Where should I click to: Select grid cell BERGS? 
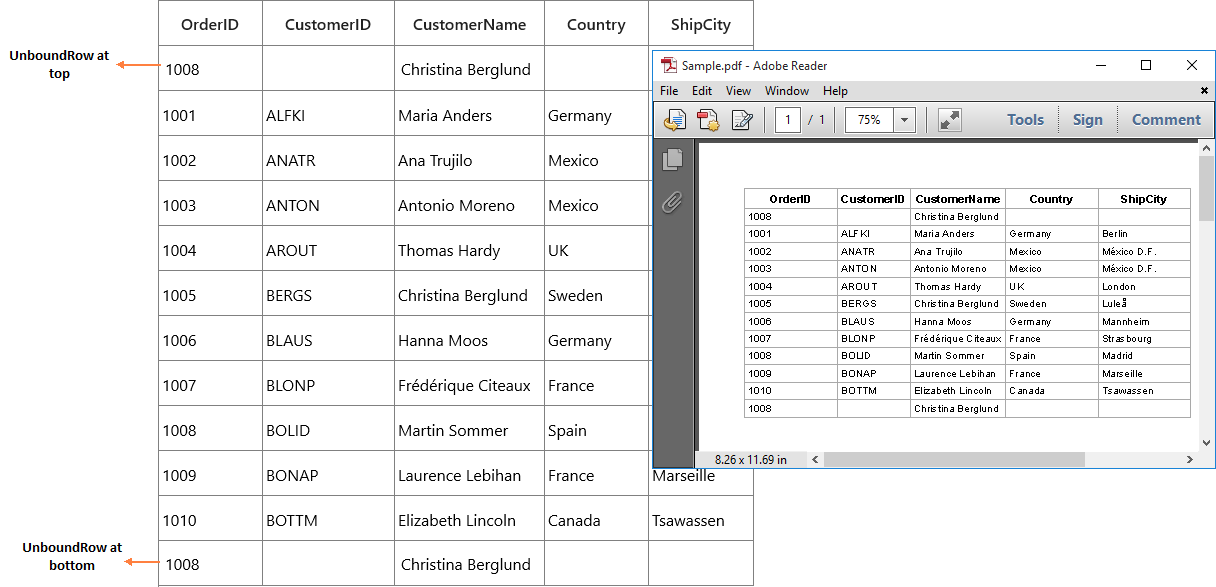pos(328,295)
